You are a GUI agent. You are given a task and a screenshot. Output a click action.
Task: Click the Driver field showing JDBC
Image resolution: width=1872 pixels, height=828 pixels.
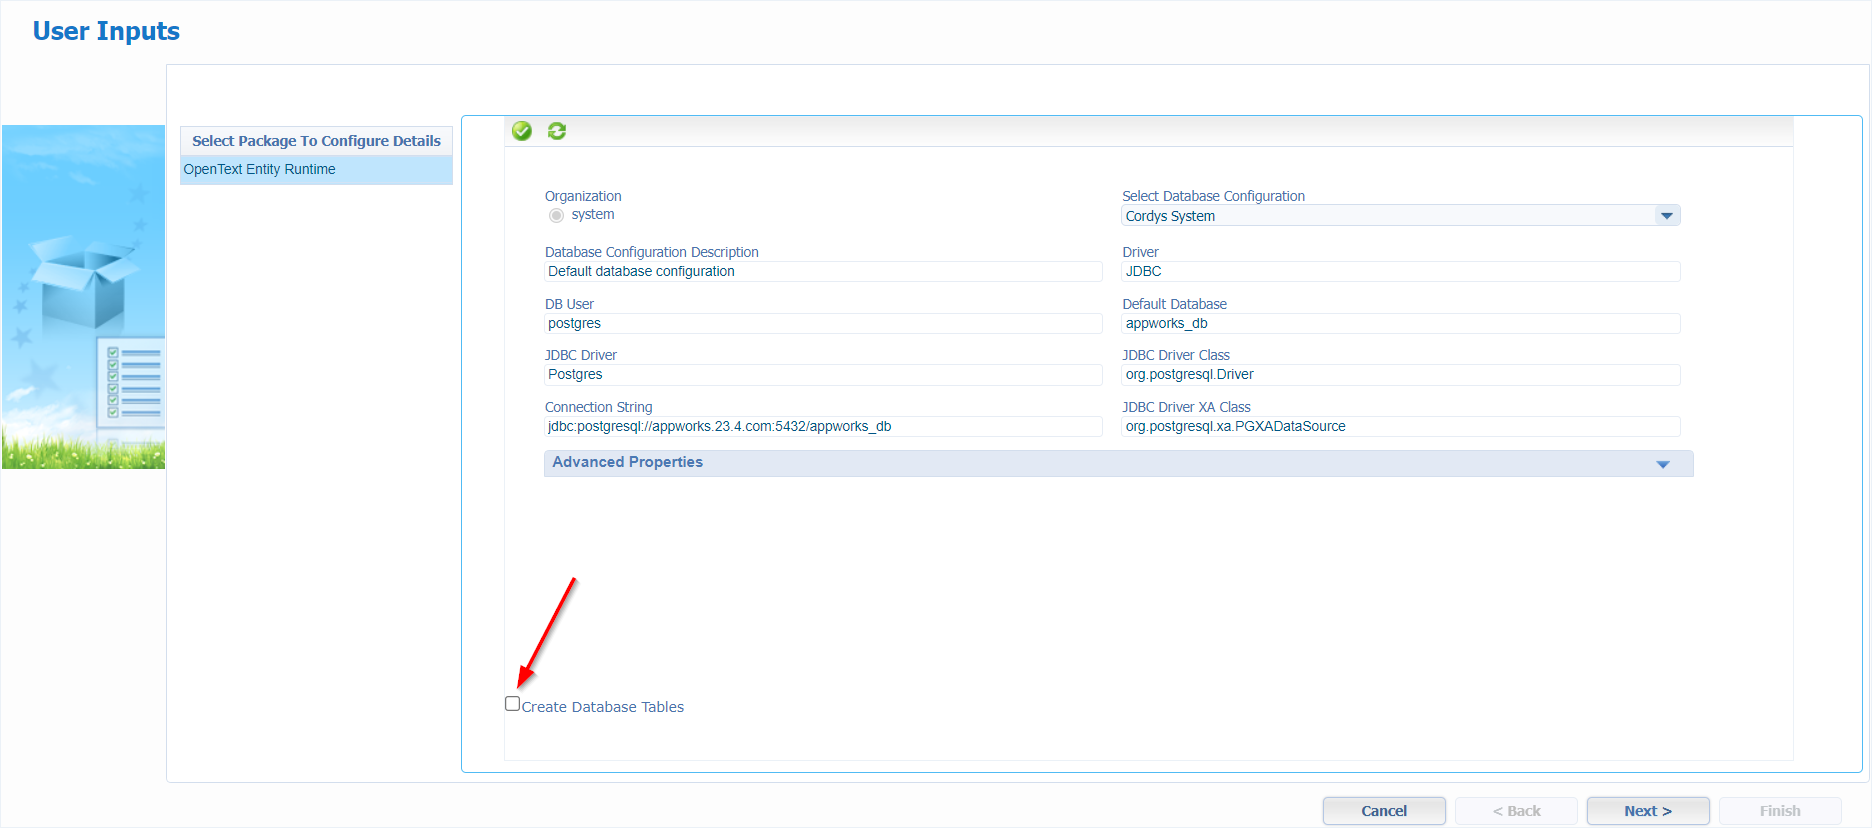1400,272
